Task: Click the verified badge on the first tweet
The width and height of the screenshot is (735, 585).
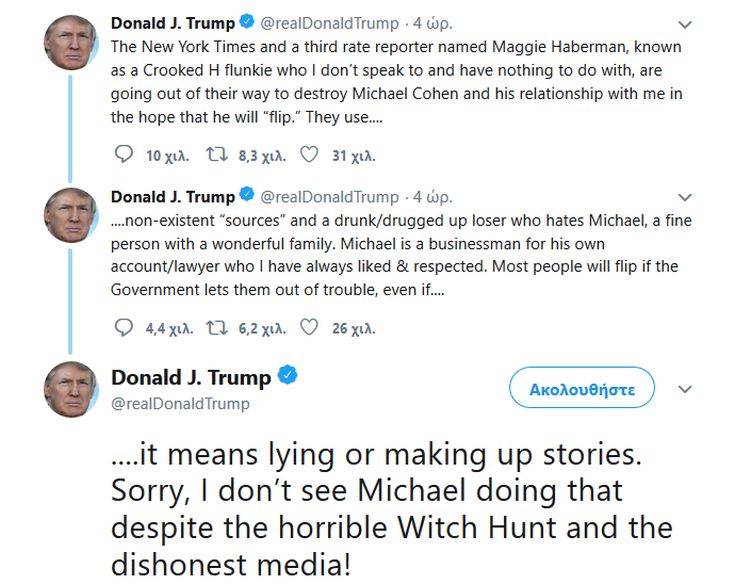Action: click(246, 23)
